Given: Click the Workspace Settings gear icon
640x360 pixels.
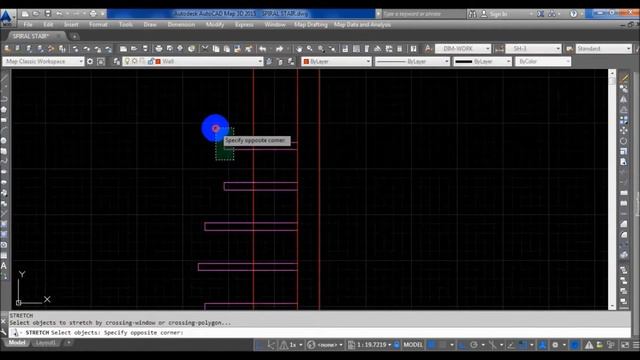Looking at the screenshot, I should click(x=90, y=61).
